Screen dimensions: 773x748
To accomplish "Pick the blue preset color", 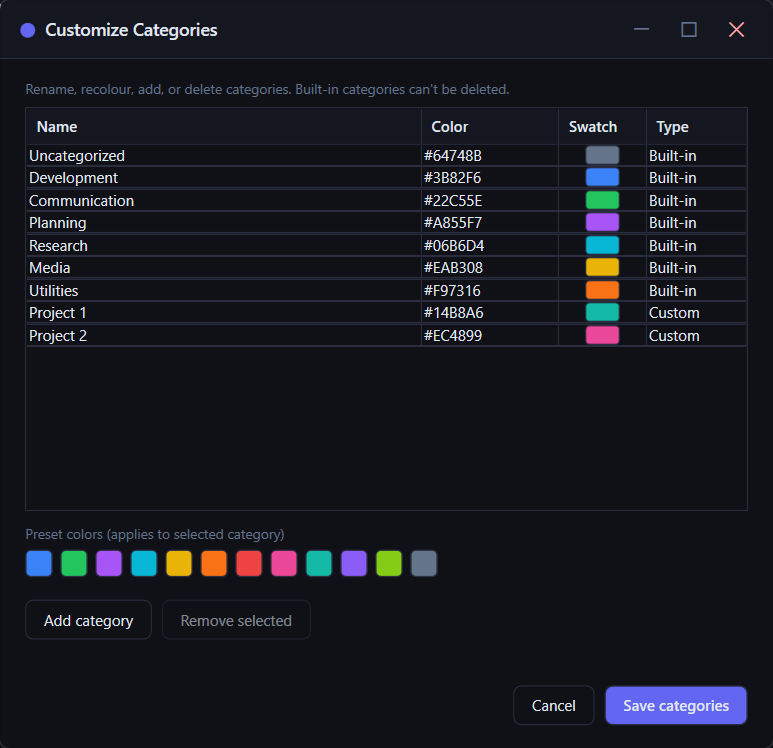I will coord(39,564).
